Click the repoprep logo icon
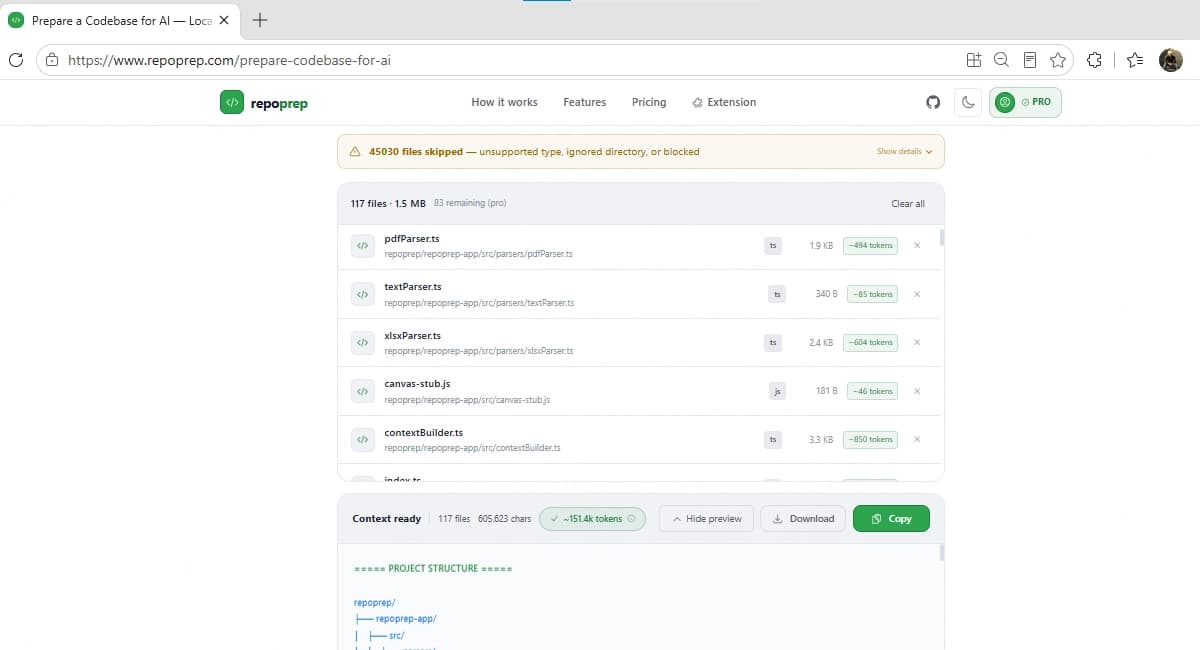This screenshot has width=1200, height=650. click(232, 102)
